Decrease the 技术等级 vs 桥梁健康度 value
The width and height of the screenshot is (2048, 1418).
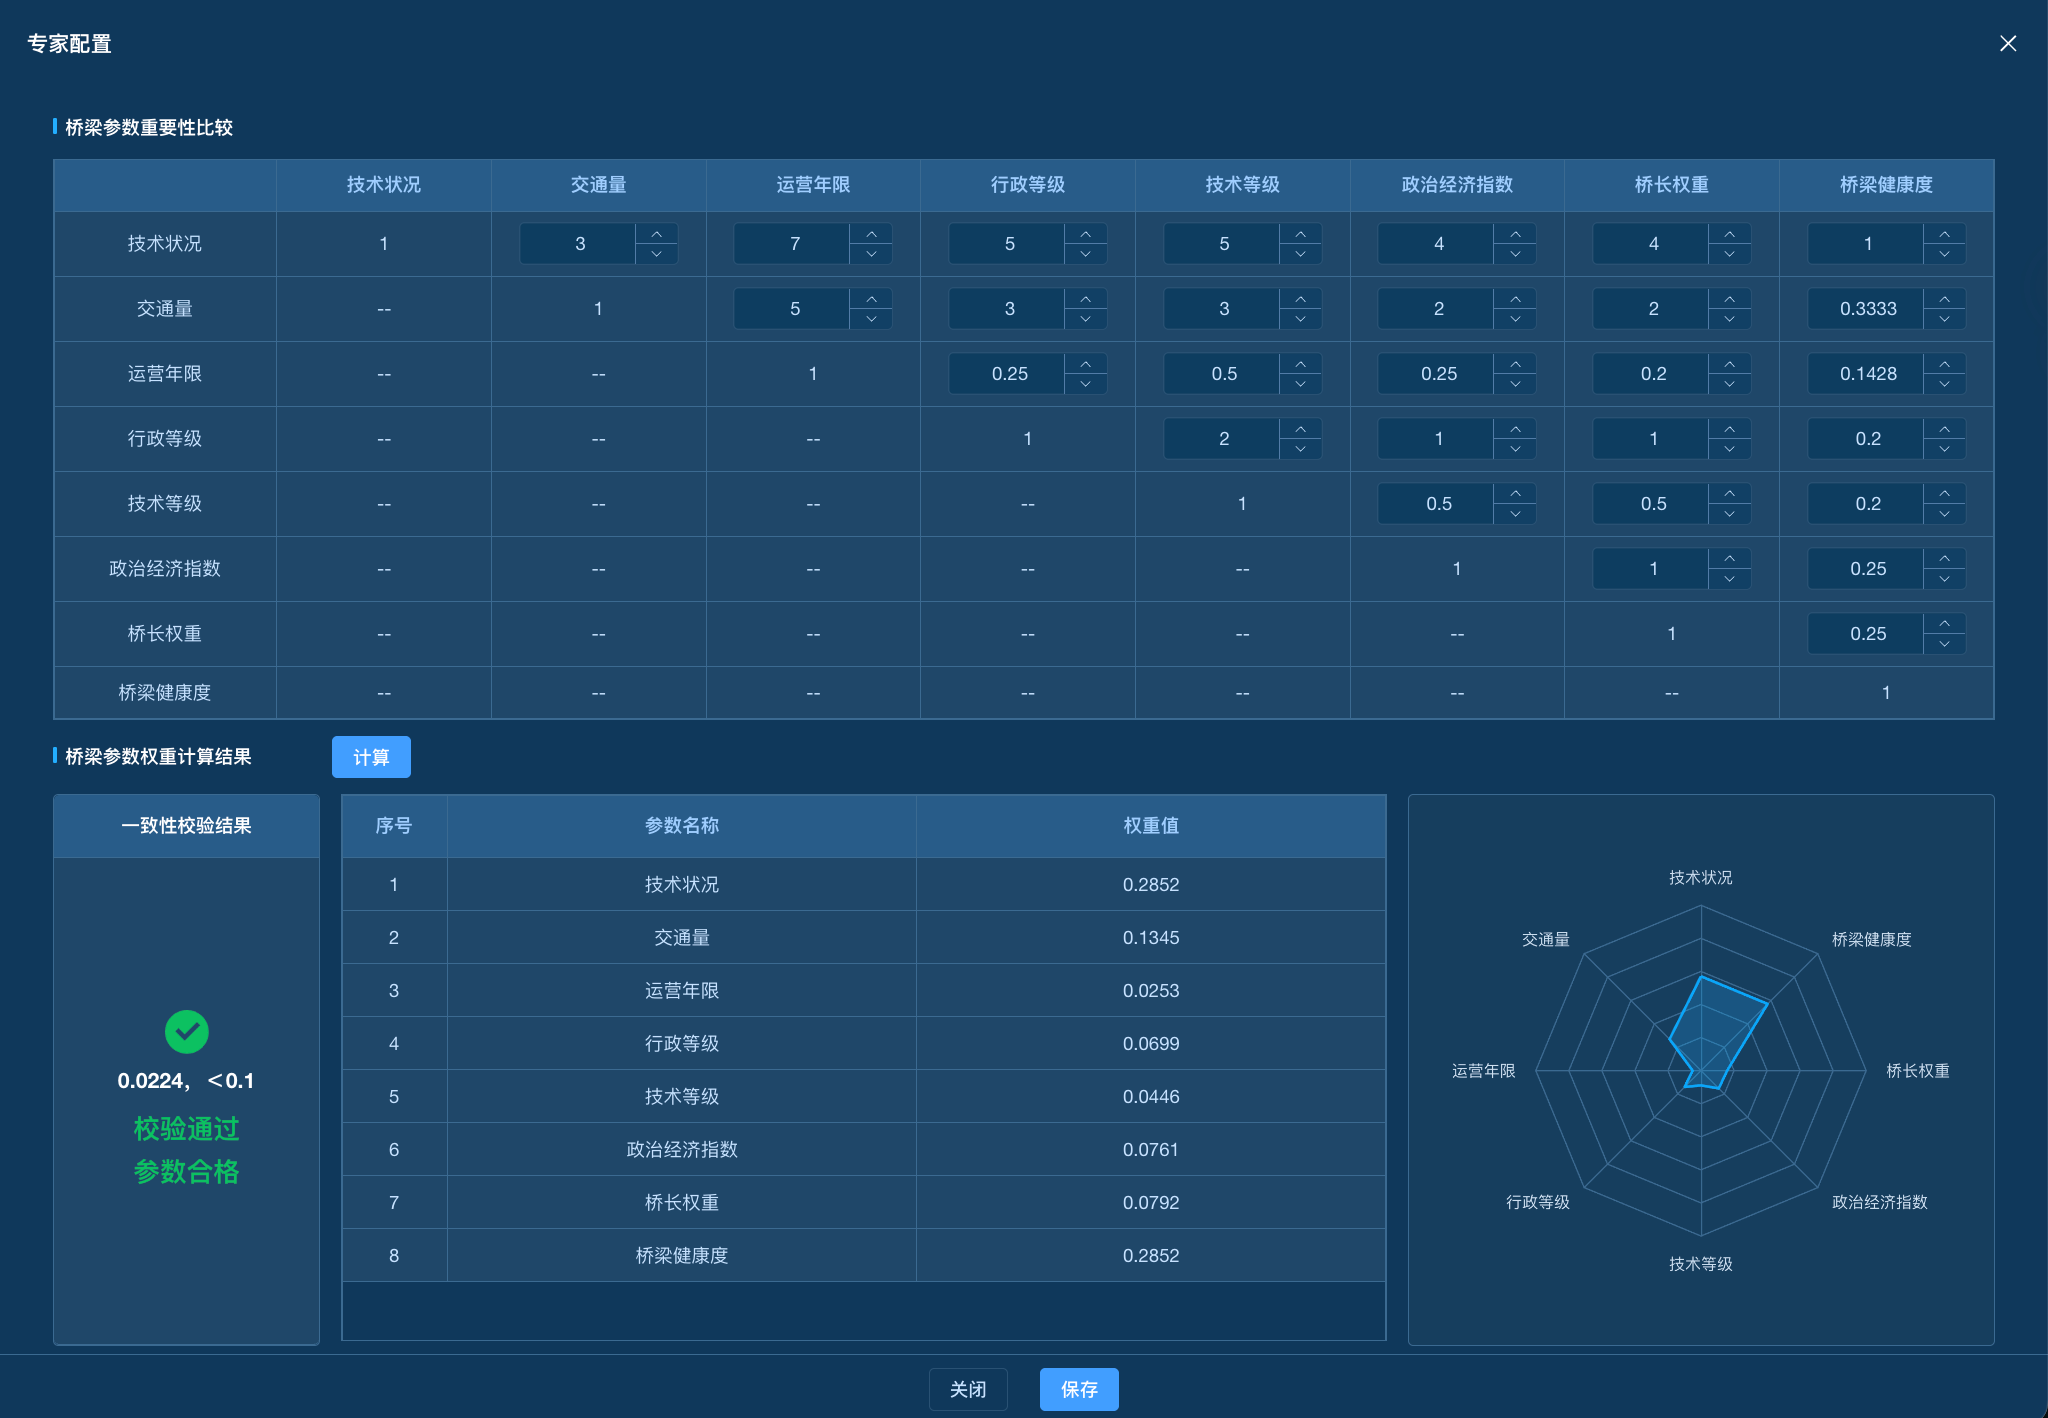click(1944, 514)
